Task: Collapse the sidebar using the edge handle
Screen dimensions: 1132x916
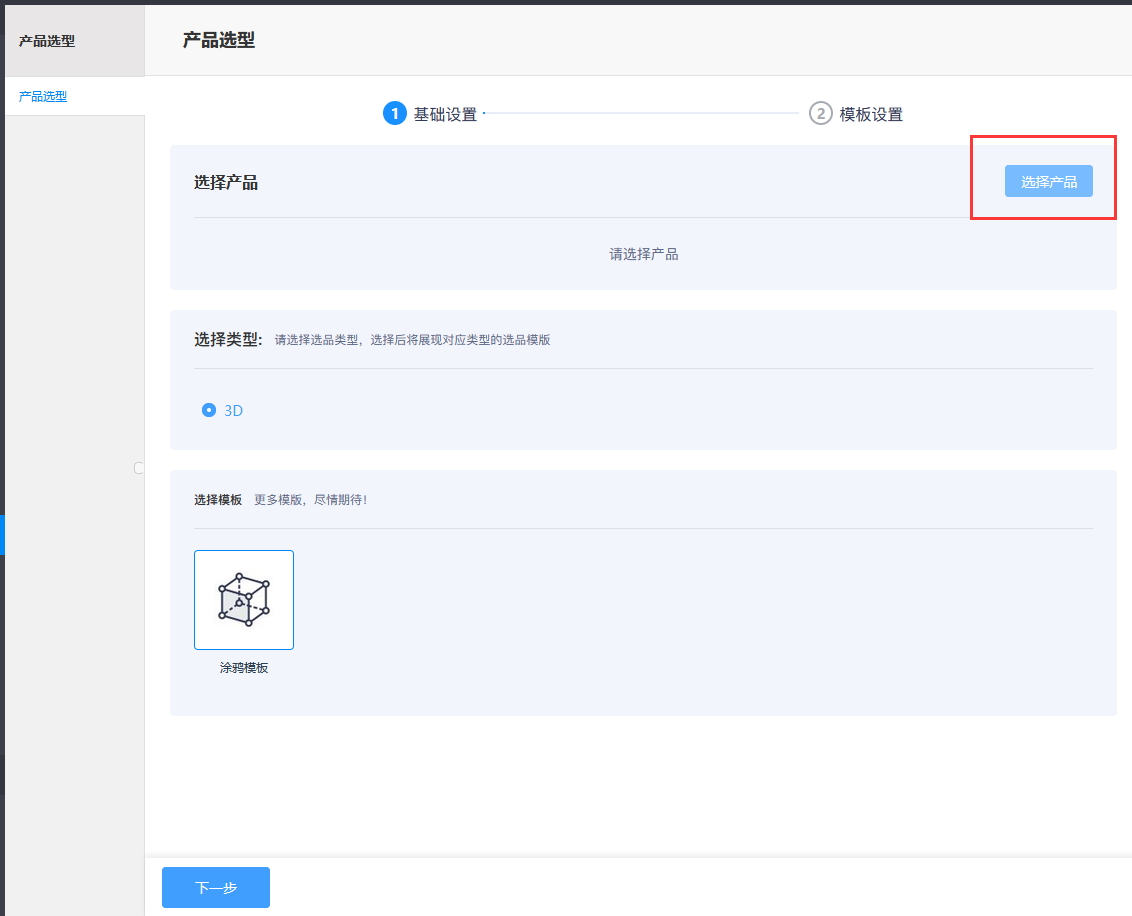Action: click(x=139, y=468)
